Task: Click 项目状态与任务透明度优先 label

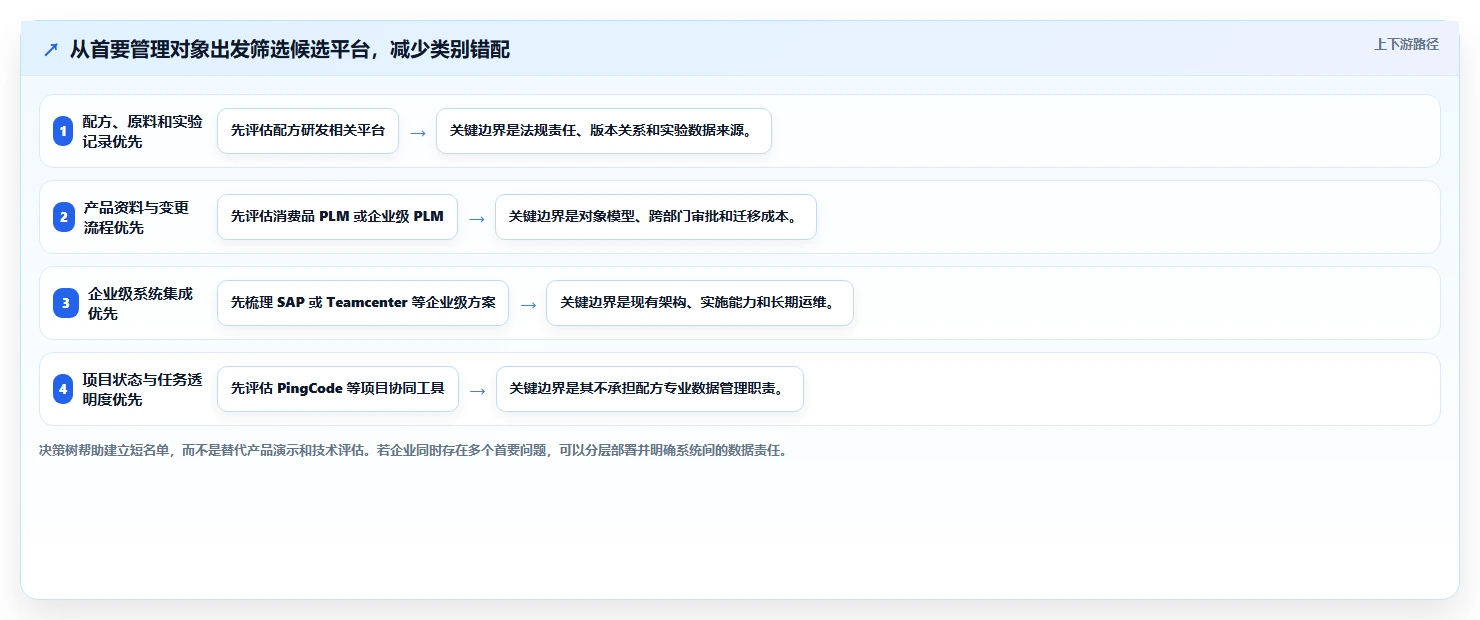Action: (x=142, y=389)
